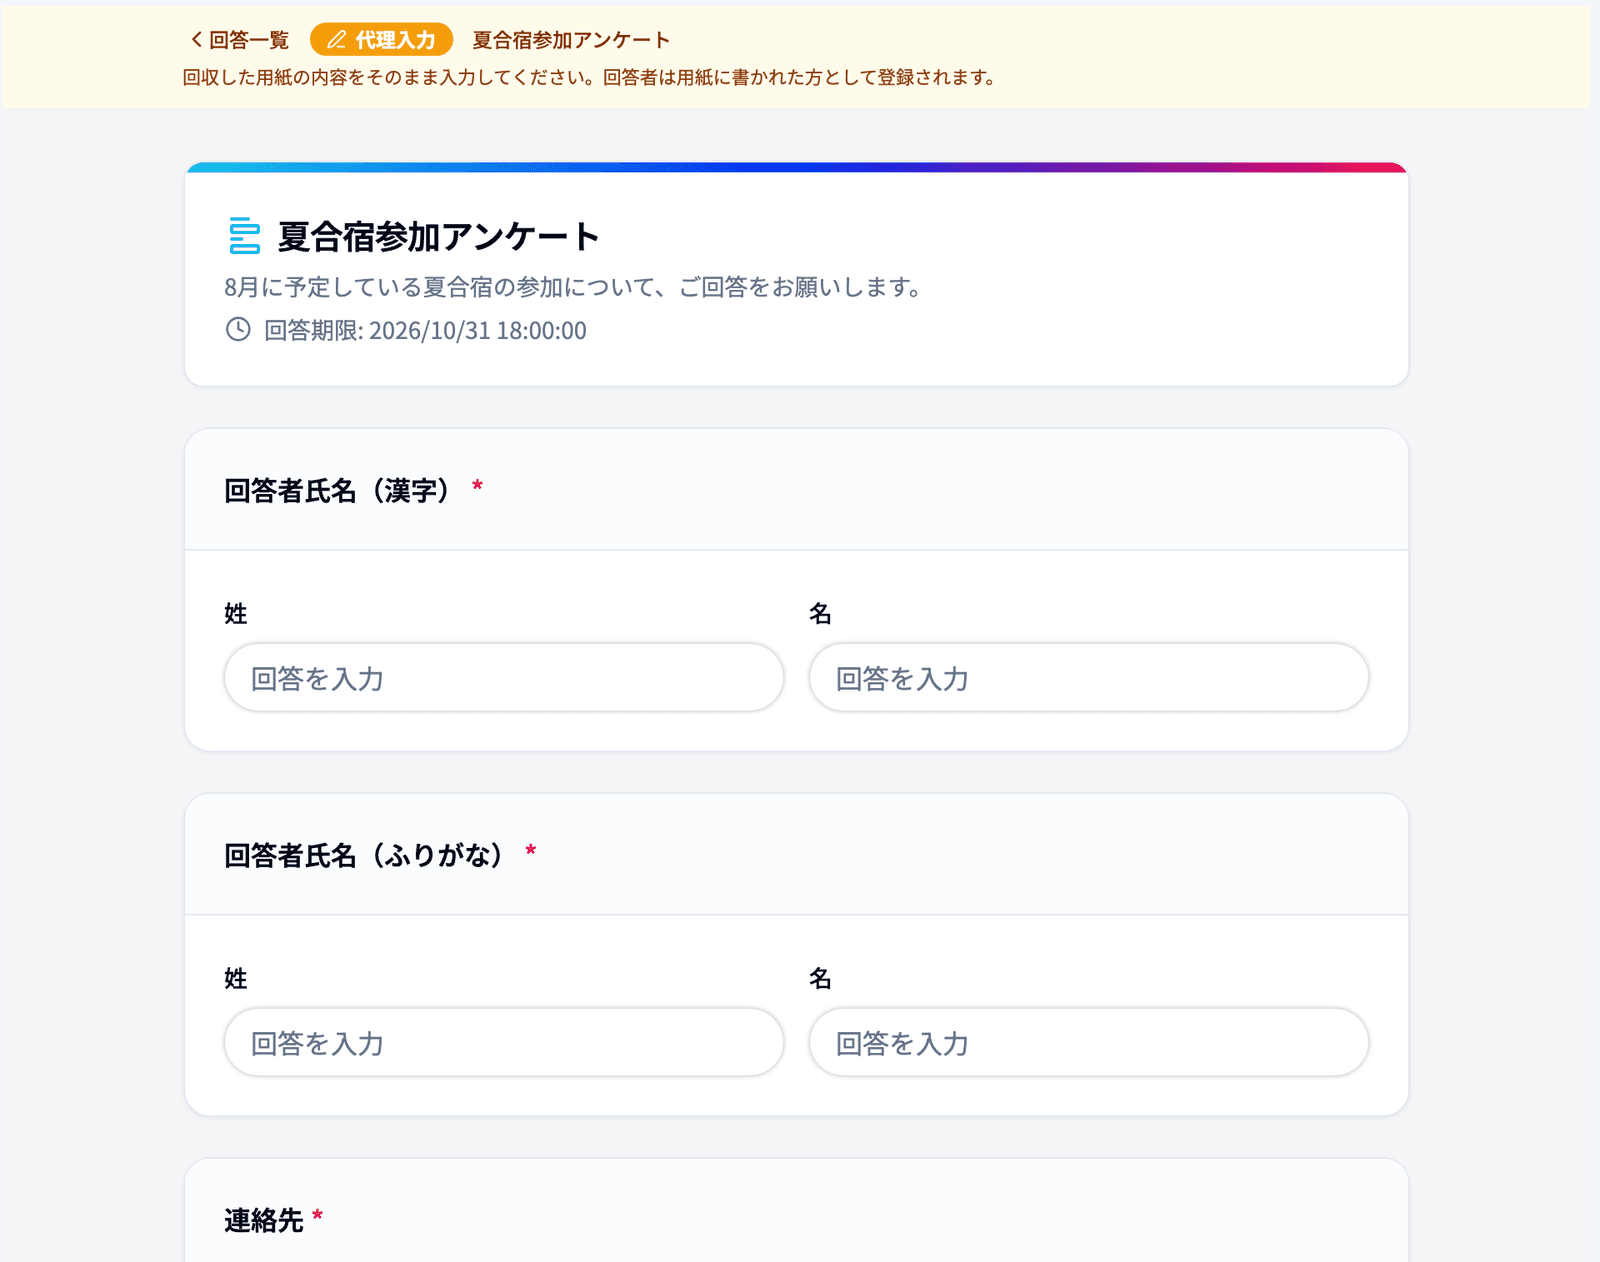Click the 回答者氏名（漢字） section heading

point(338,491)
